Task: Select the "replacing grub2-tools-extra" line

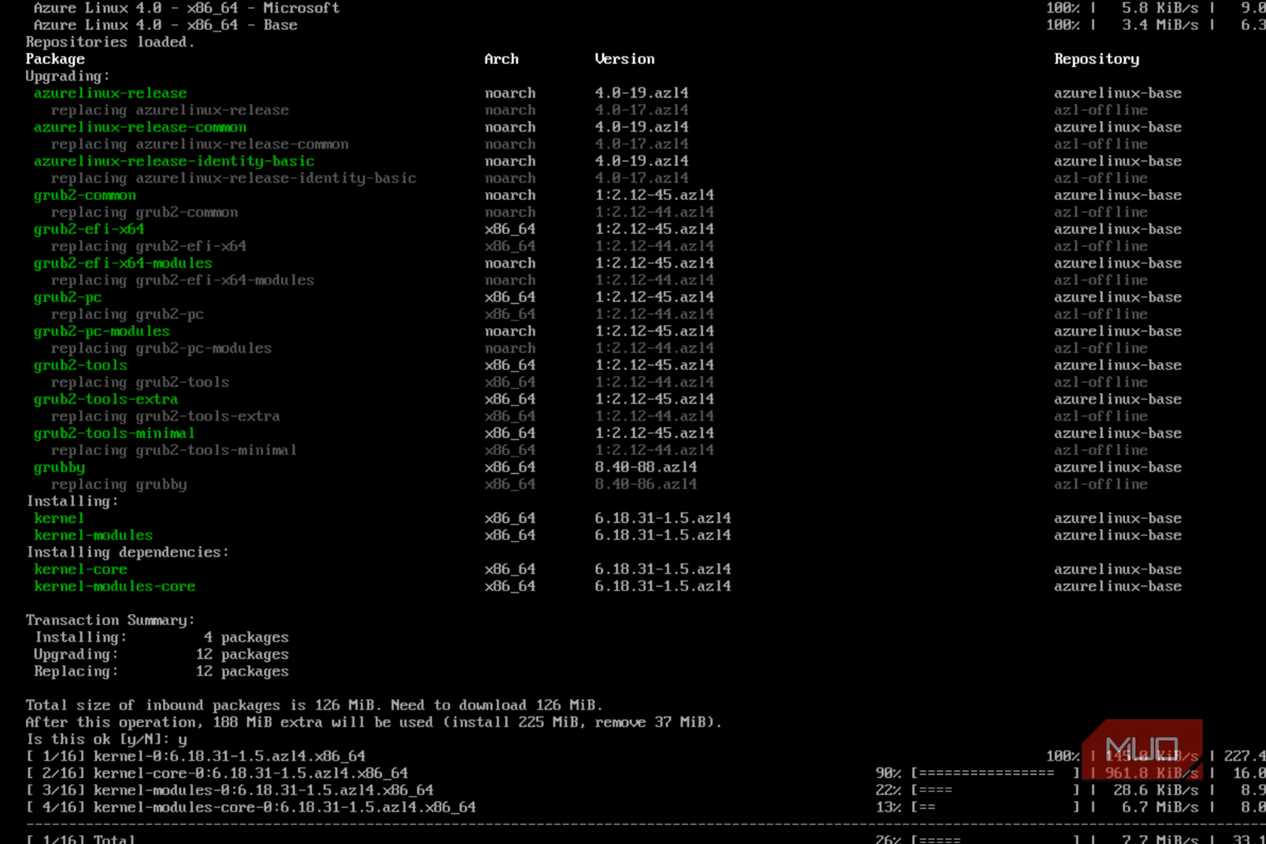Action: [x=165, y=416]
